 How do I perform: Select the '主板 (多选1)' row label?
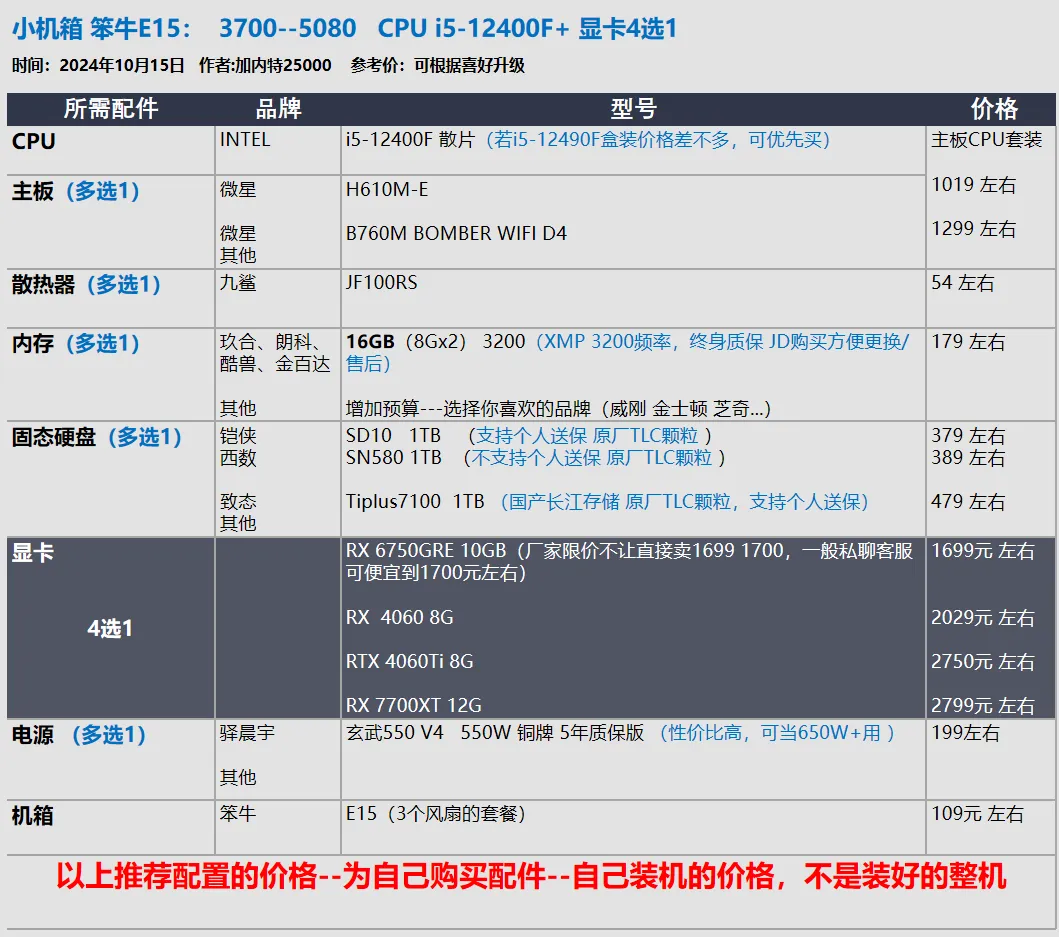[76, 191]
